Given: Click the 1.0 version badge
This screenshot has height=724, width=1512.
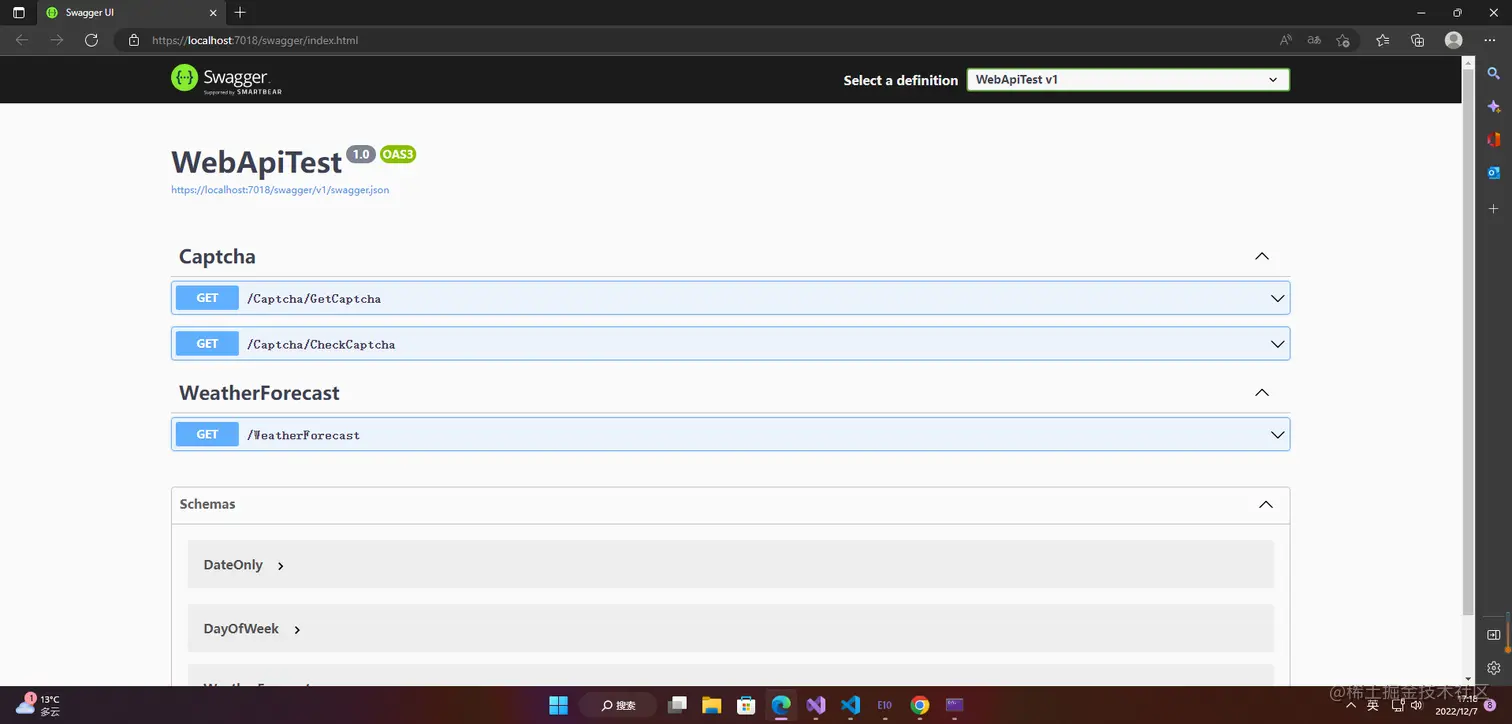Looking at the screenshot, I should point(361,155).
